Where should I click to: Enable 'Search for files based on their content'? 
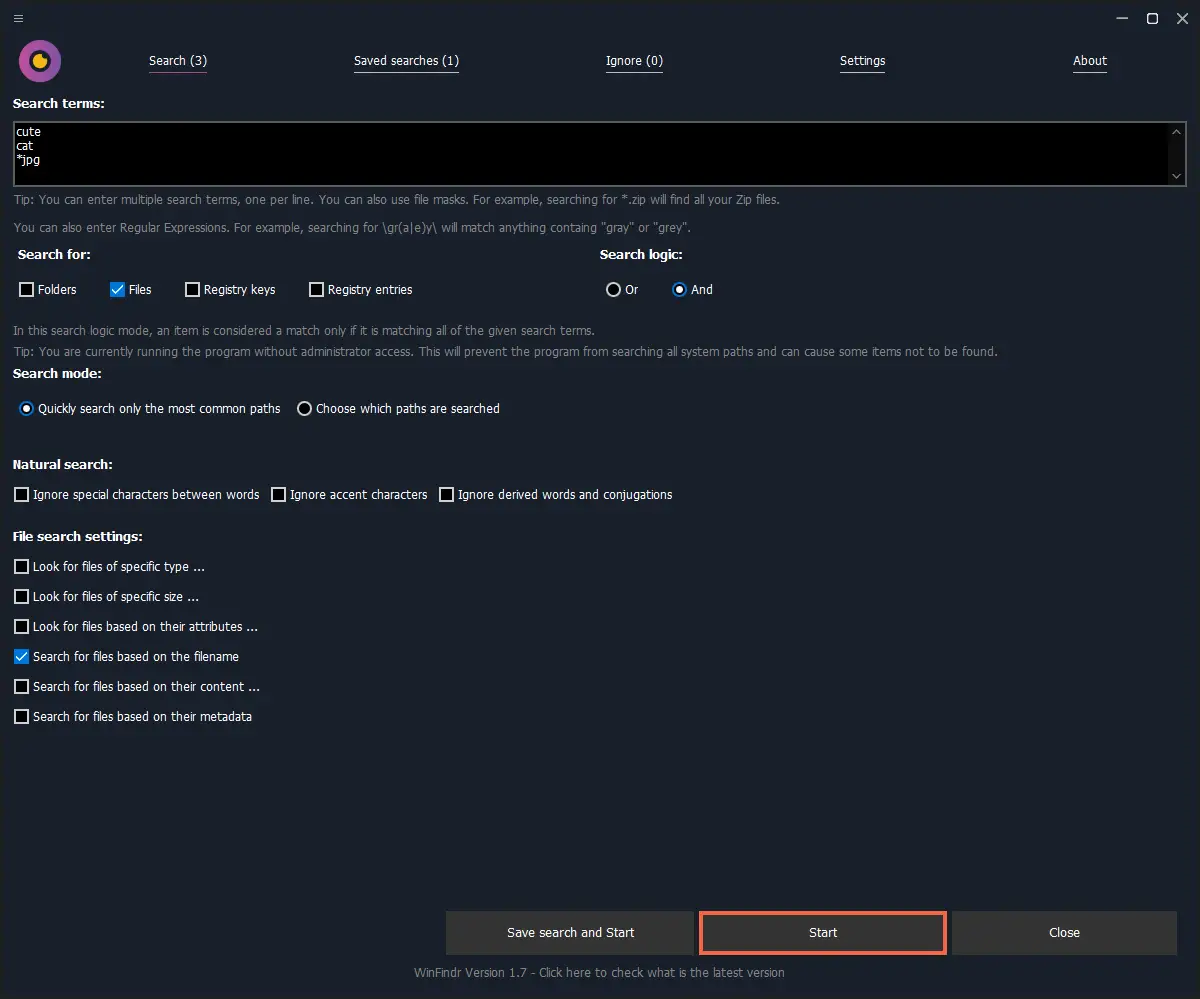click(x=21, y=686)
